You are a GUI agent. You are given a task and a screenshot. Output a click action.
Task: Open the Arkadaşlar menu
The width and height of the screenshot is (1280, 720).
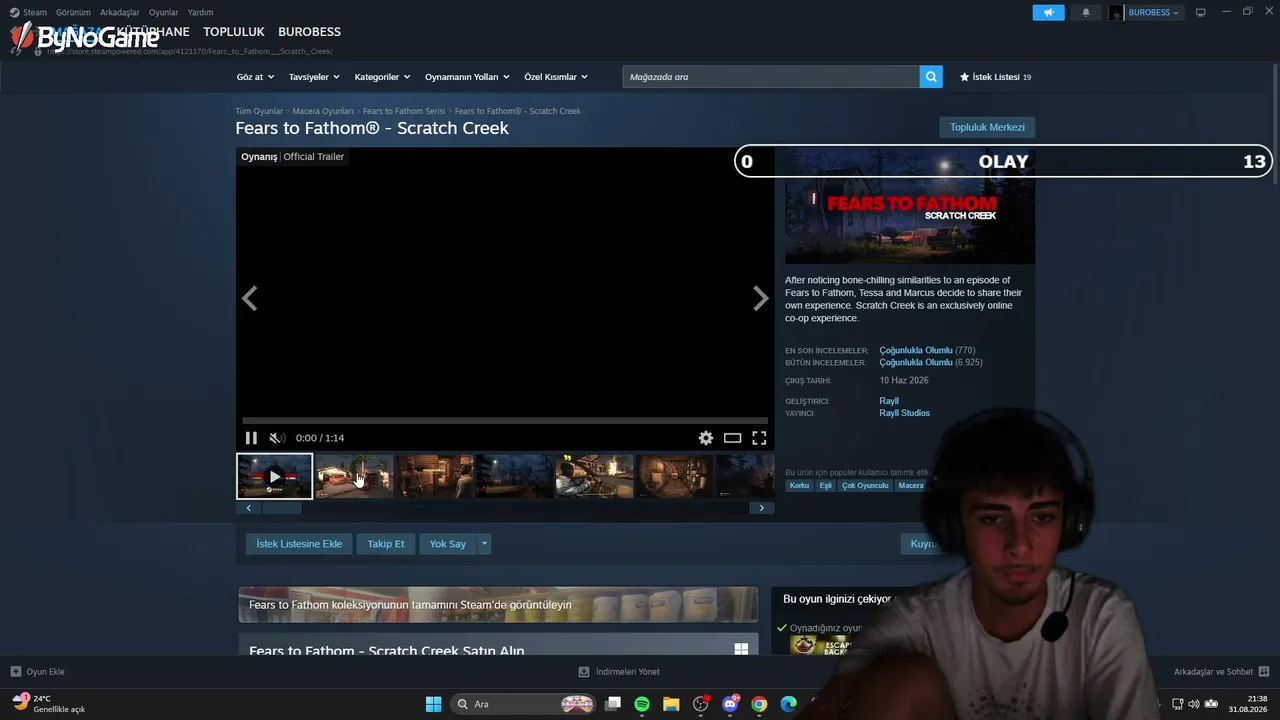(x=120, y=13)
